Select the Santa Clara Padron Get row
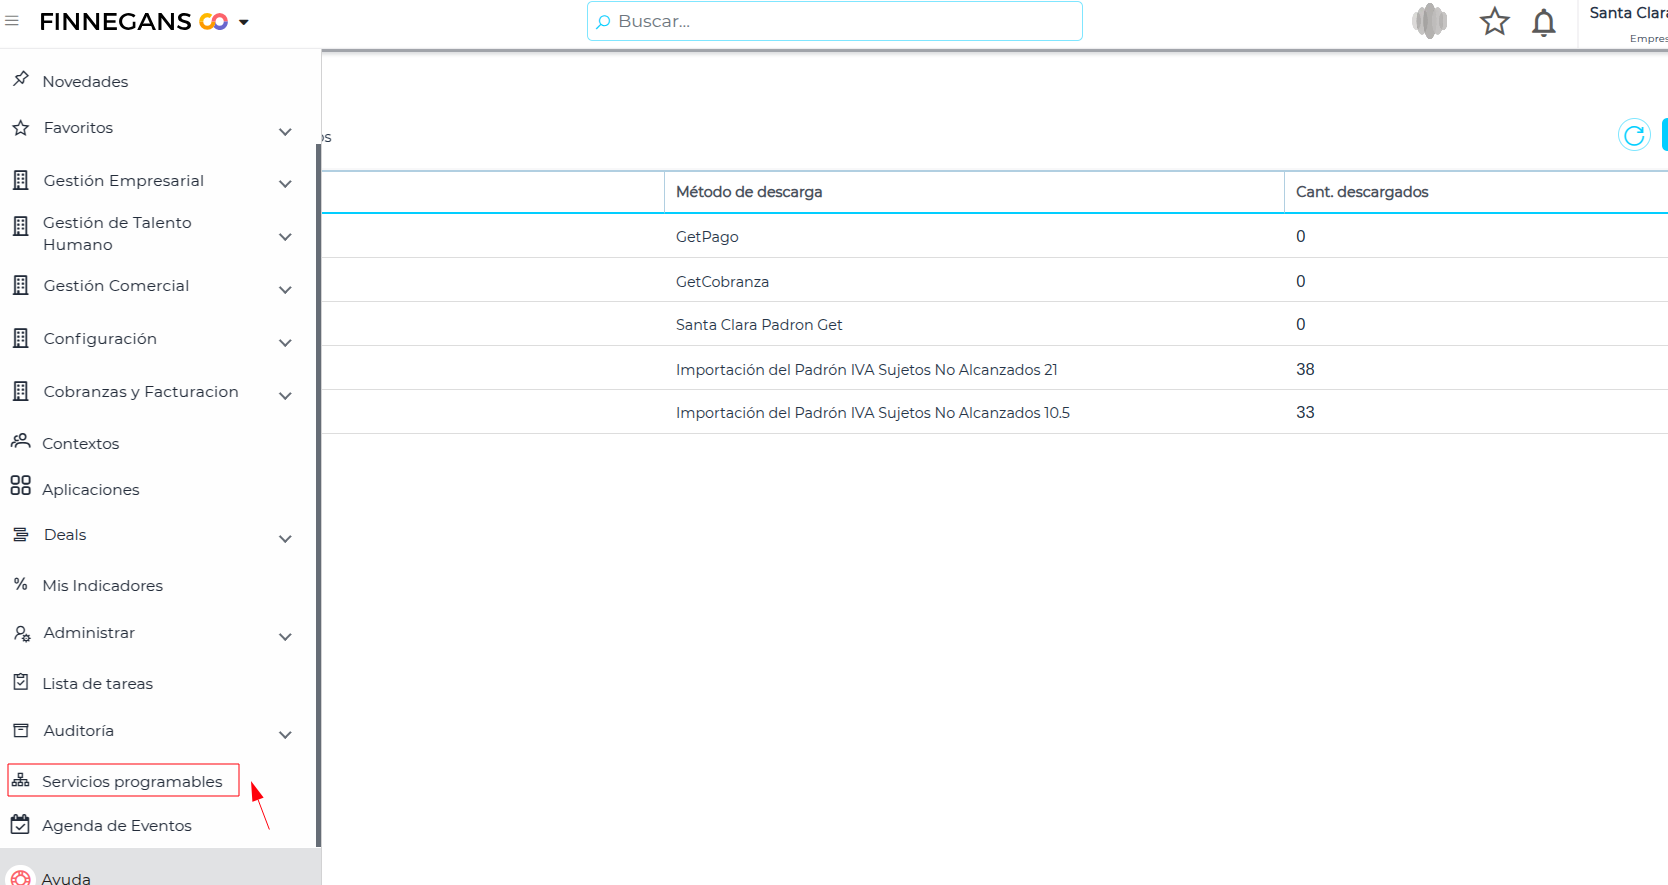This screenshot has height=885, width=1668. (x=995, y=324)
